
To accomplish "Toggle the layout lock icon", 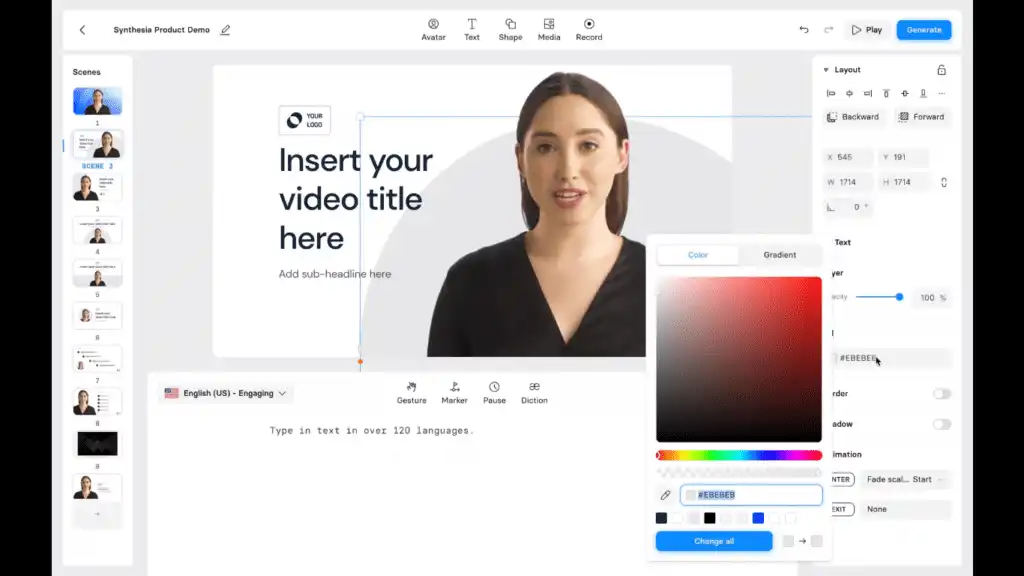I will tap(941, 70).
